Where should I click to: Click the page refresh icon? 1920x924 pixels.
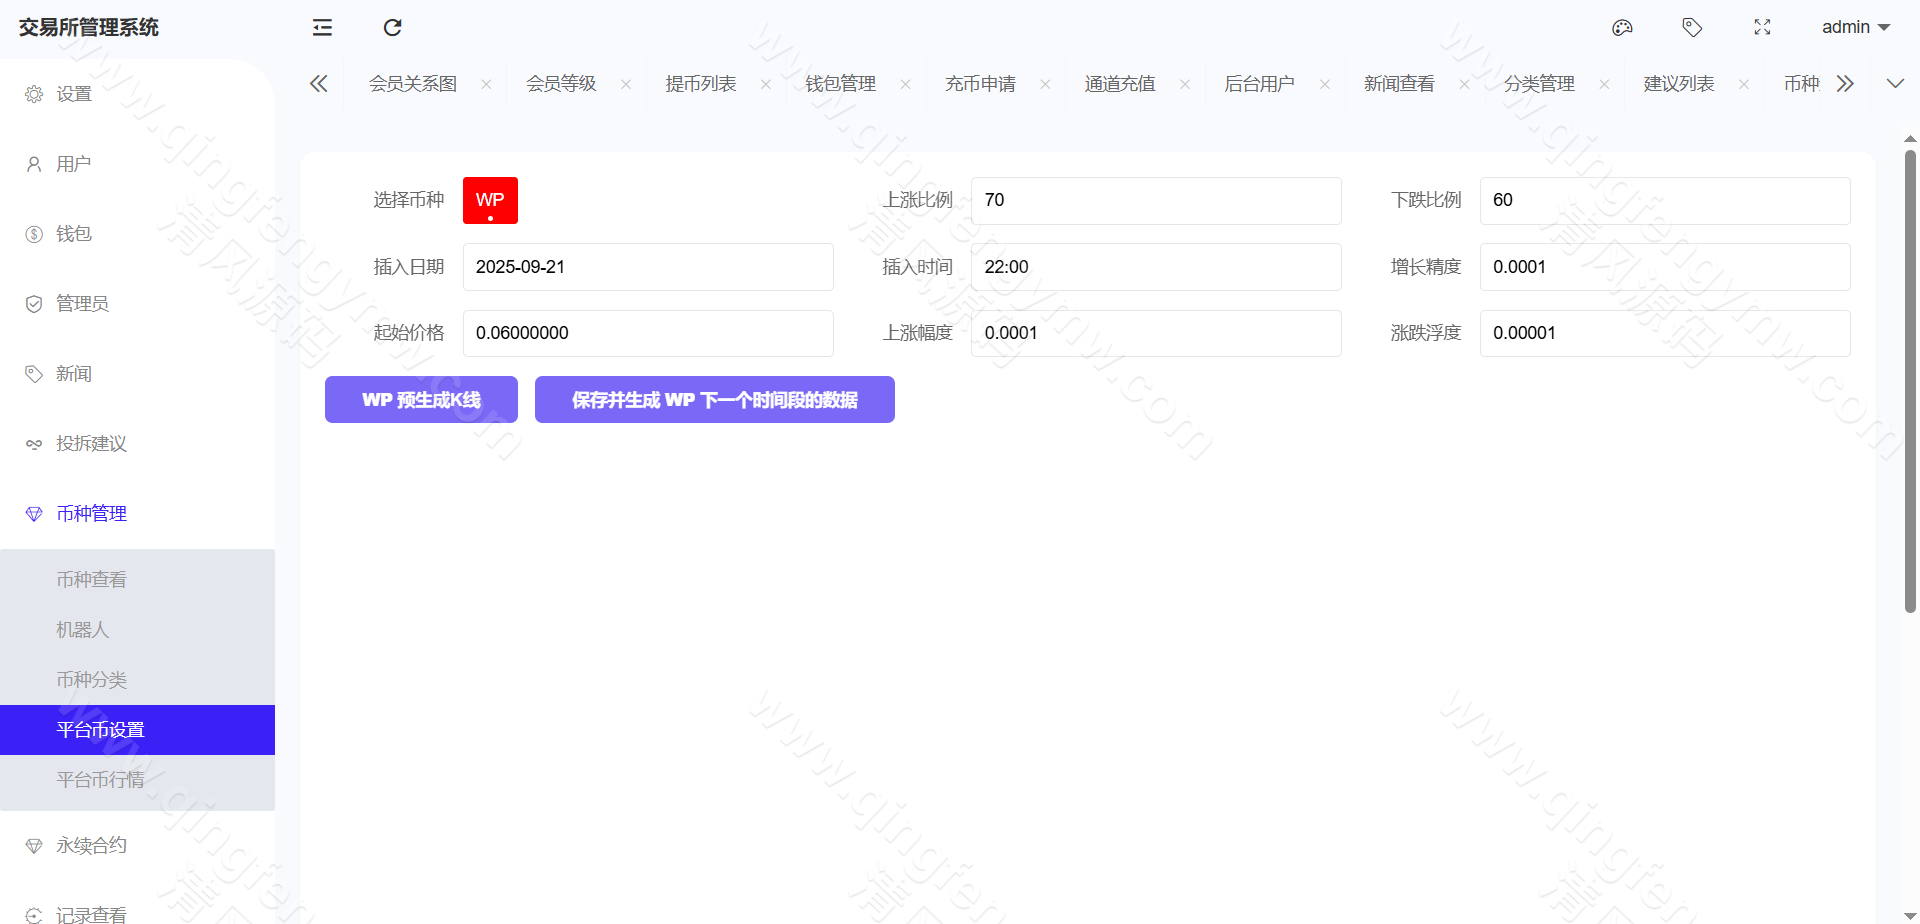point(392,27)
